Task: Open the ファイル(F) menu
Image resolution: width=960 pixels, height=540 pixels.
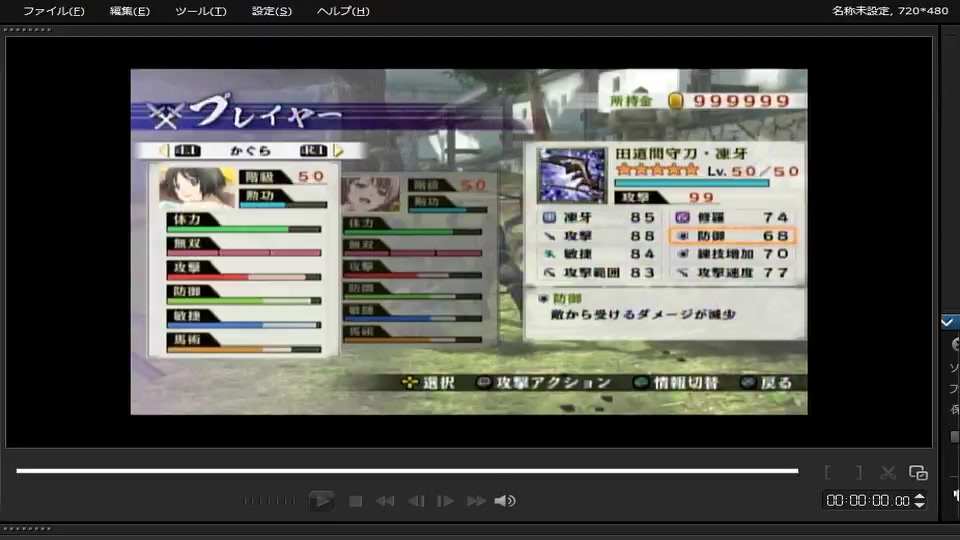Action: tap(54, 11)
